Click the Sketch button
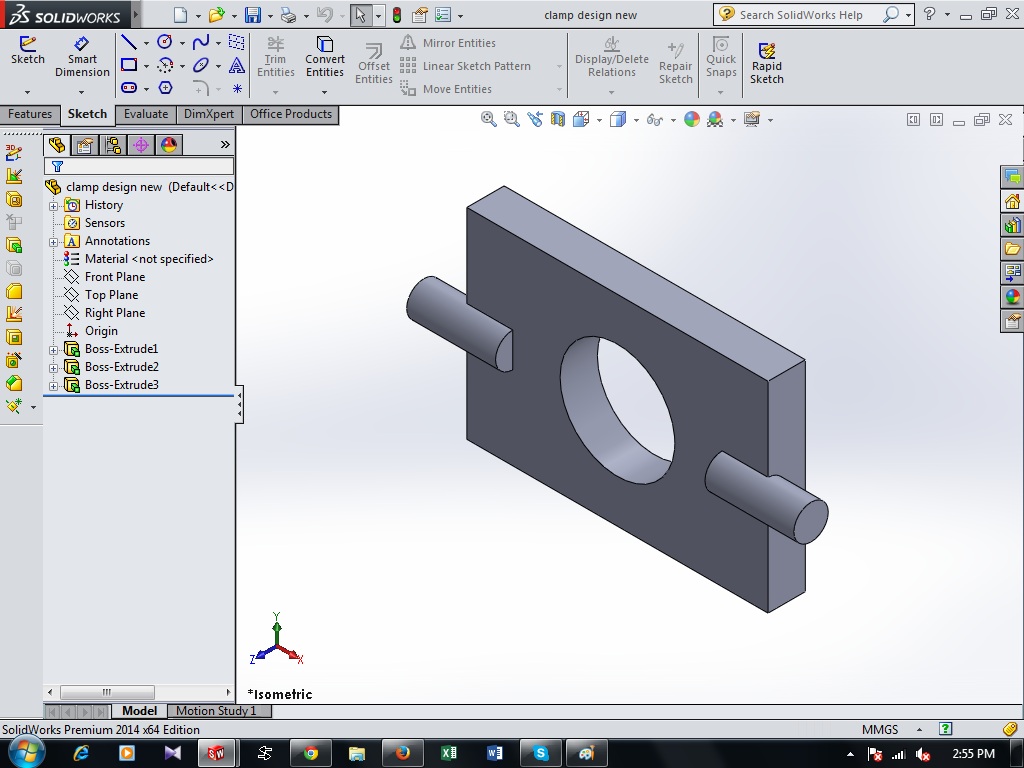 click(x=27, y=50)
